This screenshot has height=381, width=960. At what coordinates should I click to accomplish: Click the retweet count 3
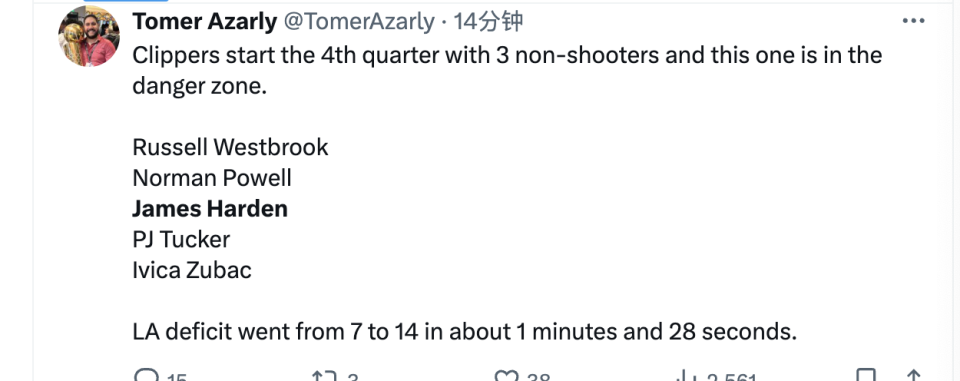352,377
